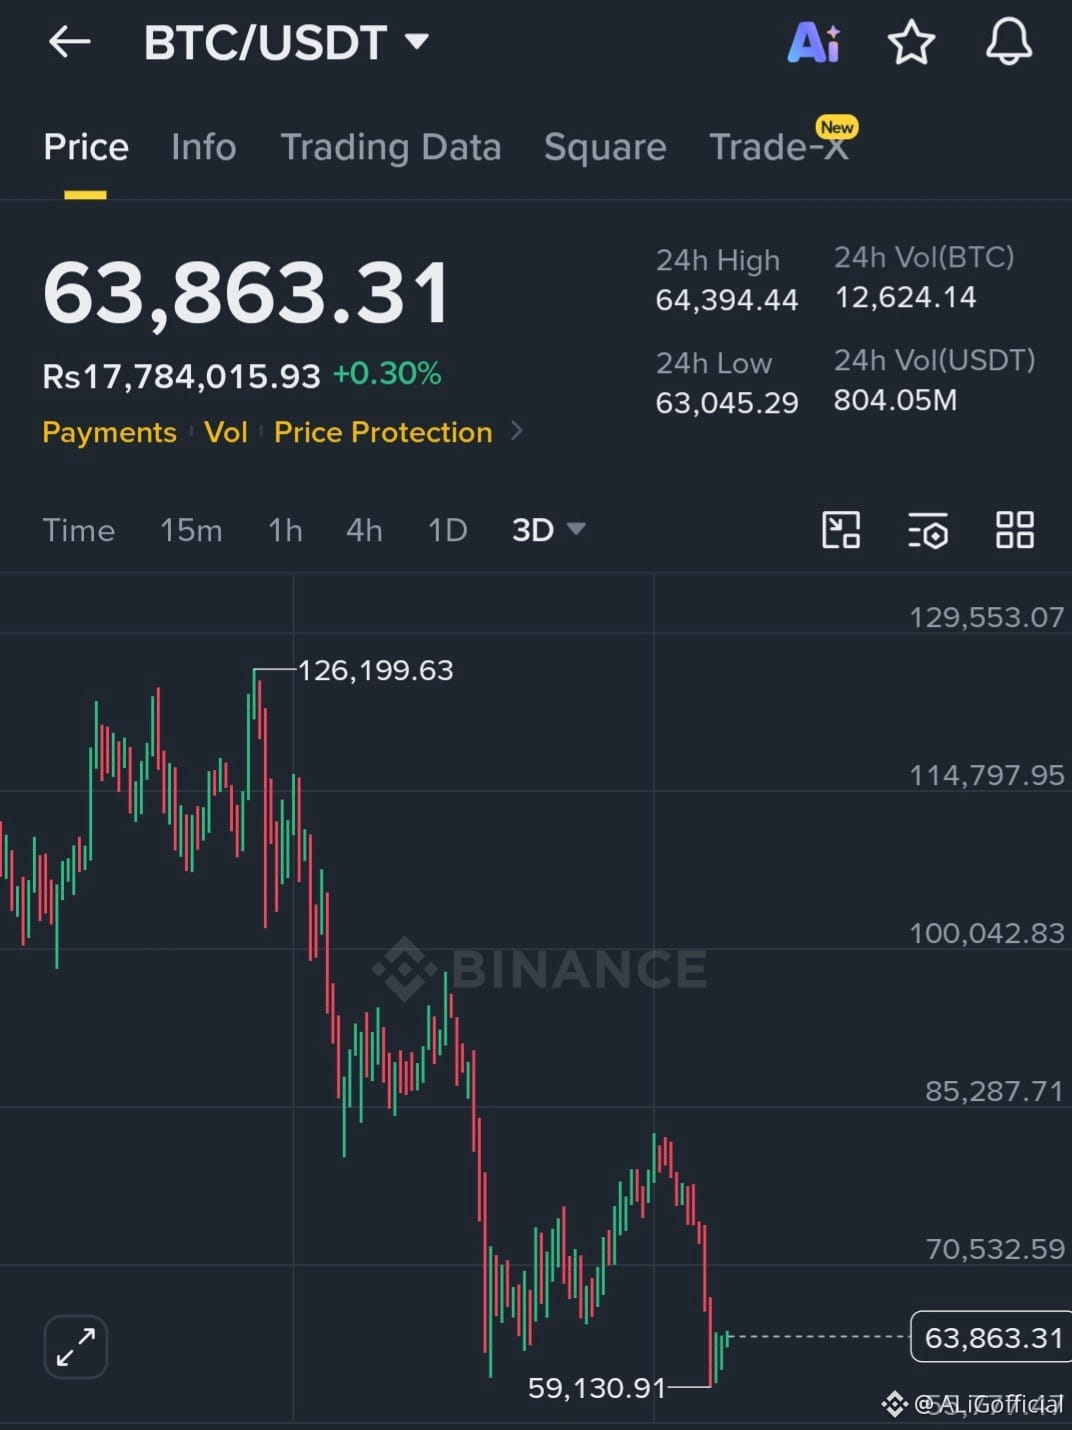This screenshot has height=1430, width=1072.
Task: Add BTC/USDT to favorites star
Action: coord(911,43)
